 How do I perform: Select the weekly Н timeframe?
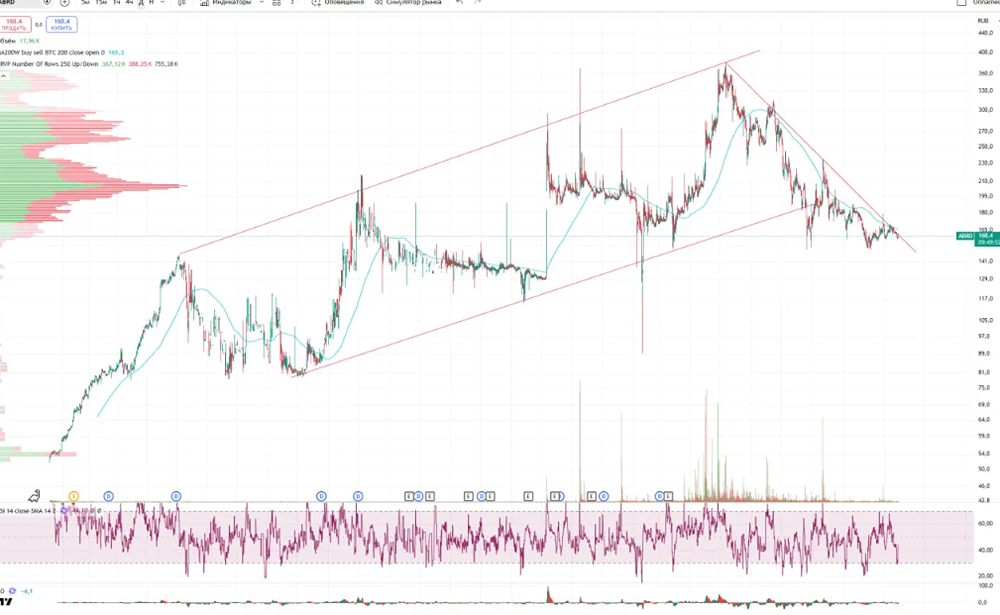(151, 3)
